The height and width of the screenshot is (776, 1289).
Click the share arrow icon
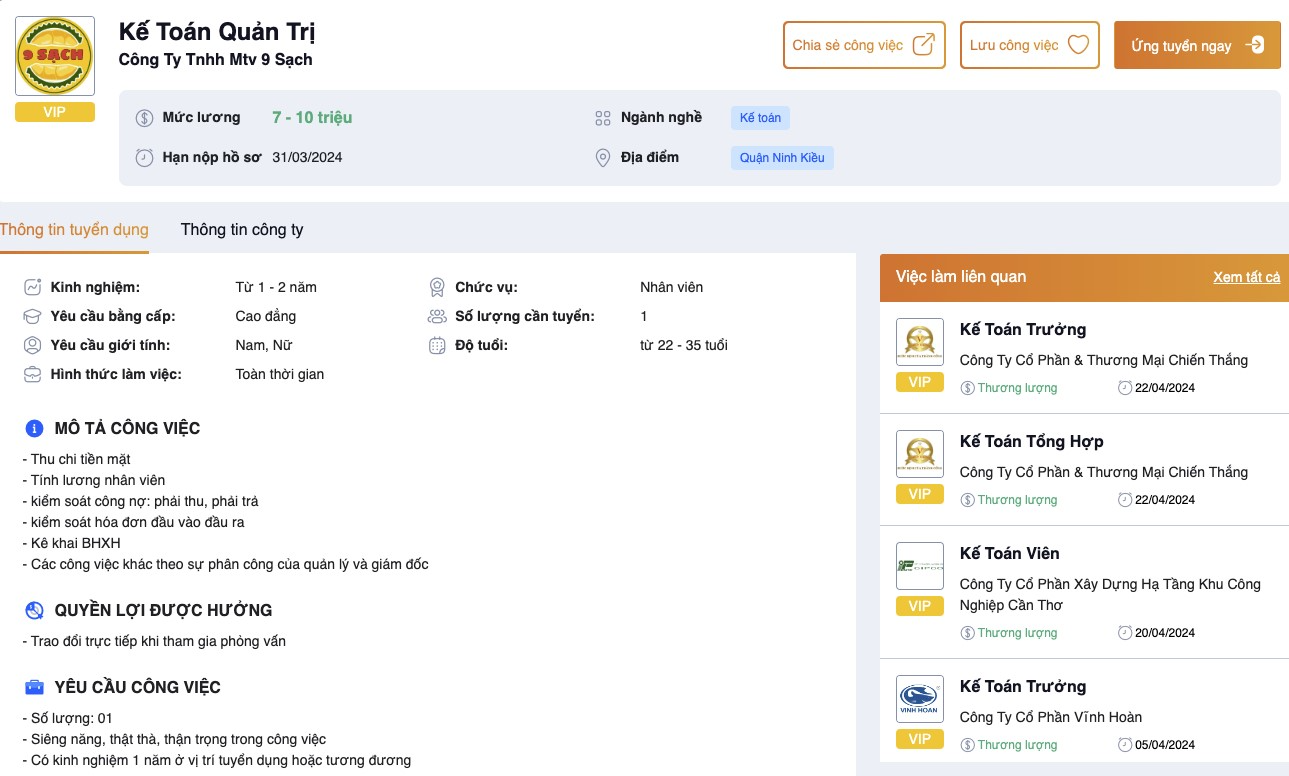(x=924, y=45)
